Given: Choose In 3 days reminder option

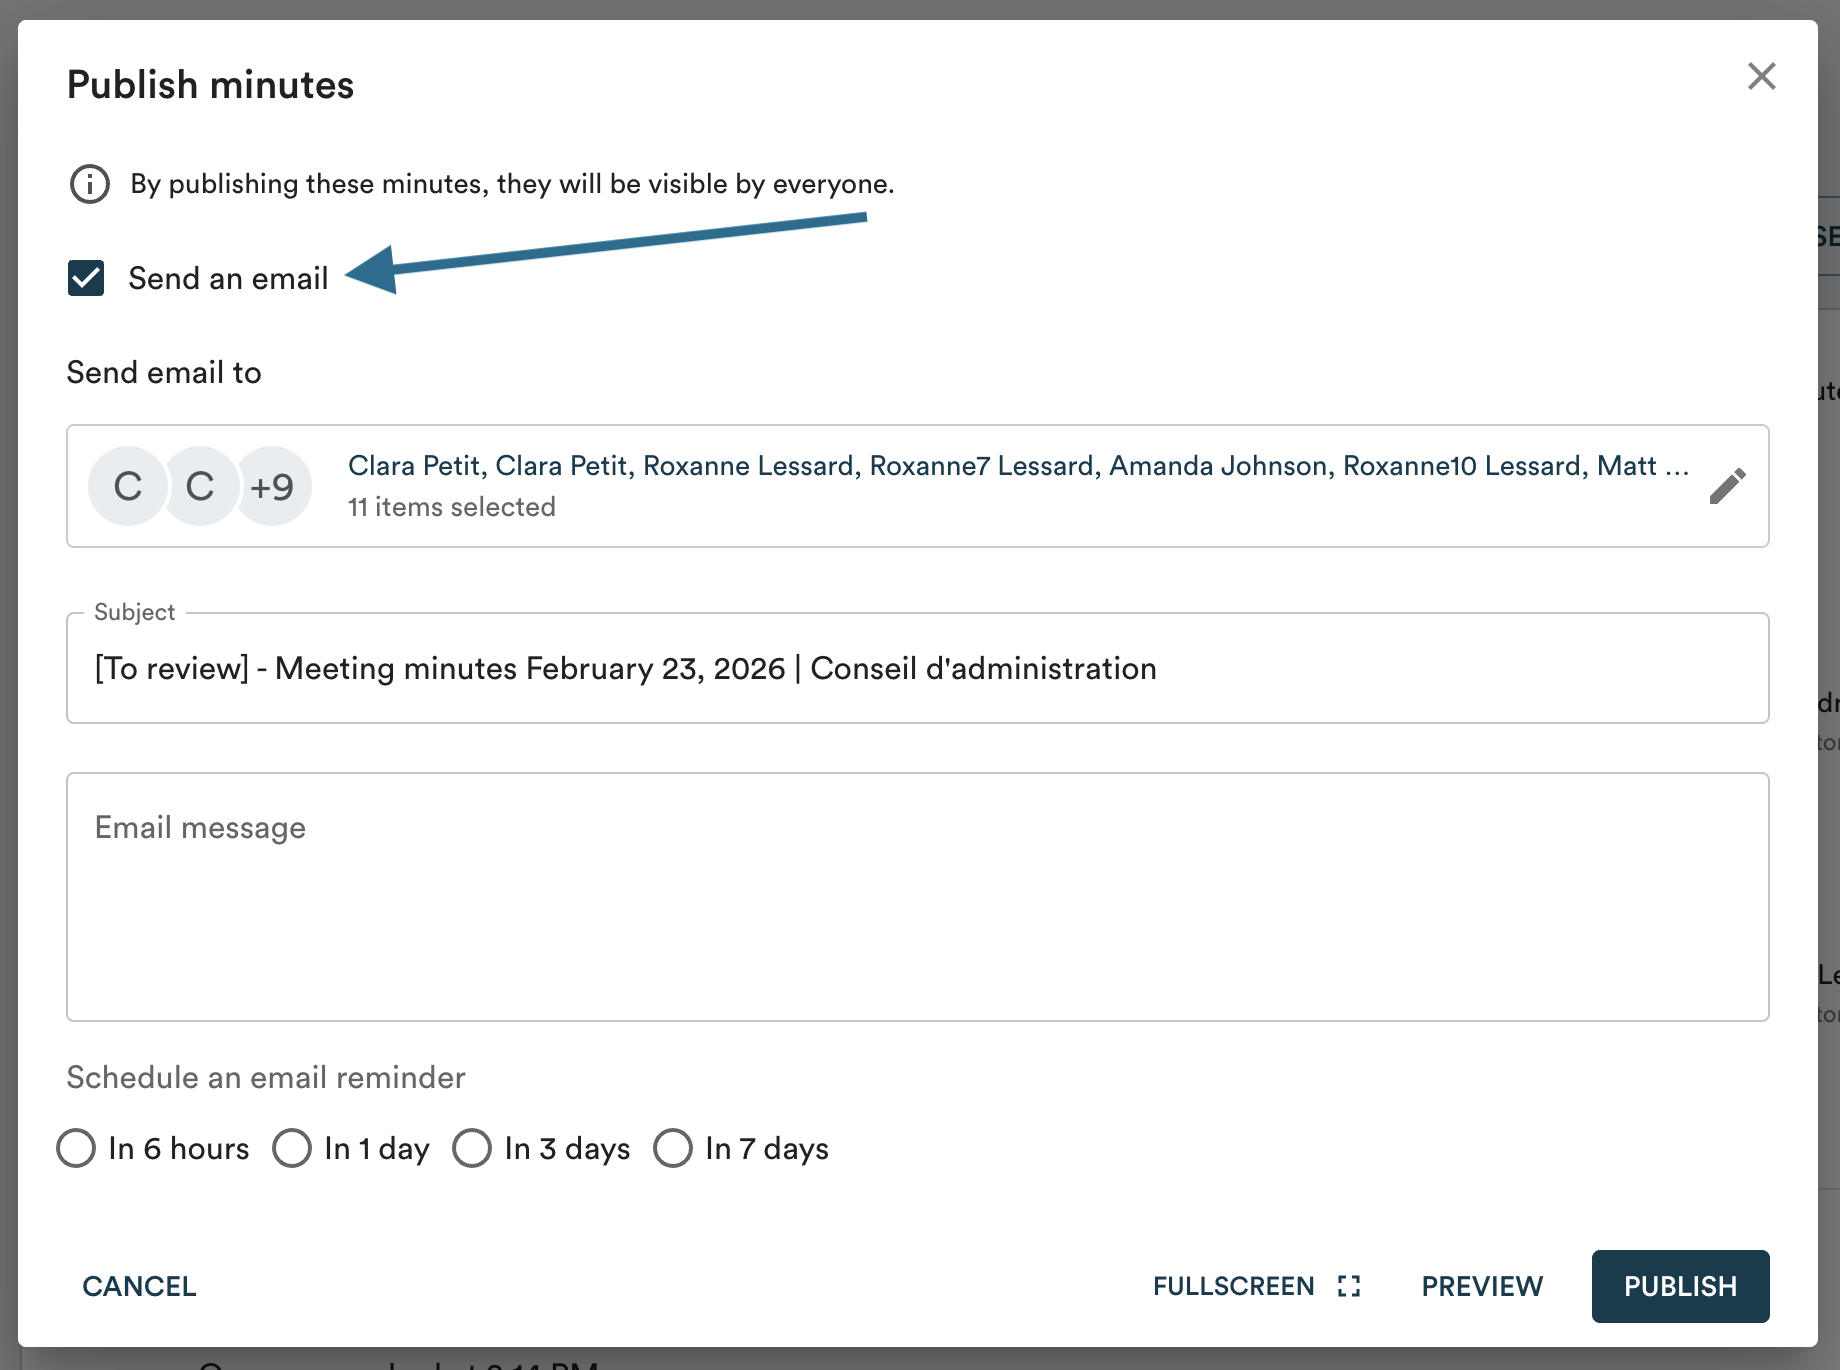Looking at the screenshot, I should coord(472,1148).
